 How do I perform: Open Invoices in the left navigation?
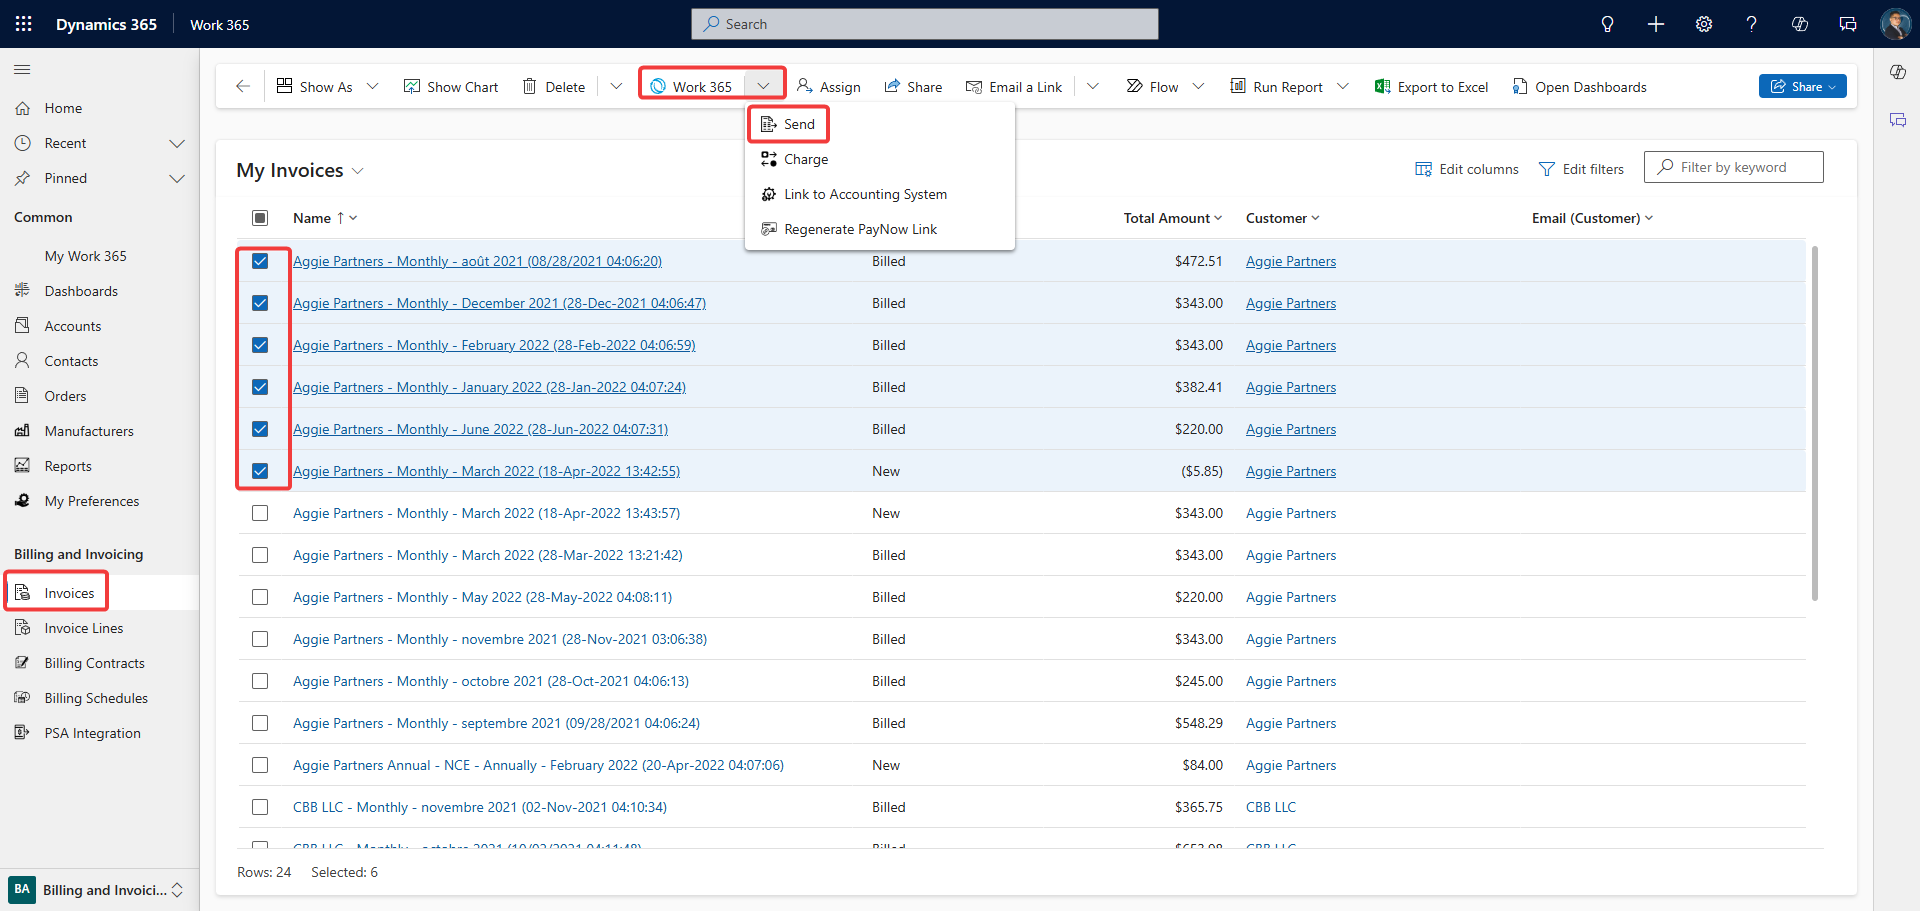pos(69,593)
